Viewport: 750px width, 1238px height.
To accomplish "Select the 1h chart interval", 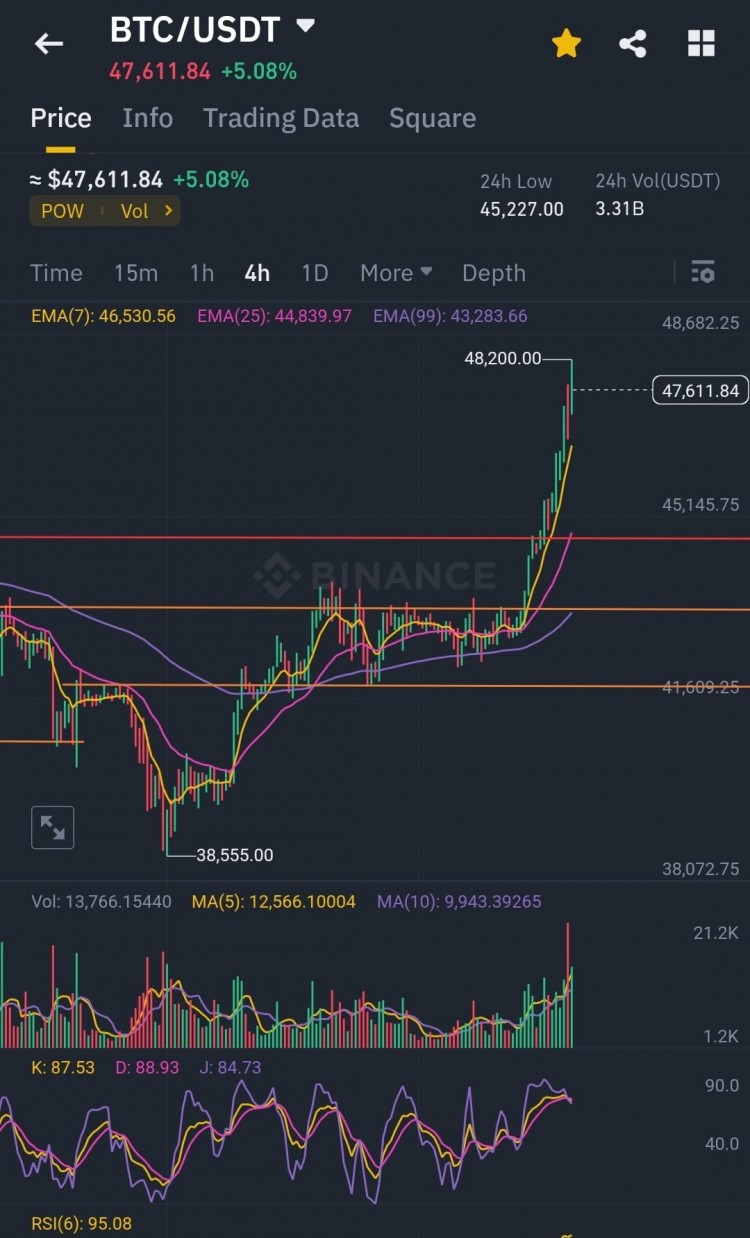I will [x=201, y=272].
